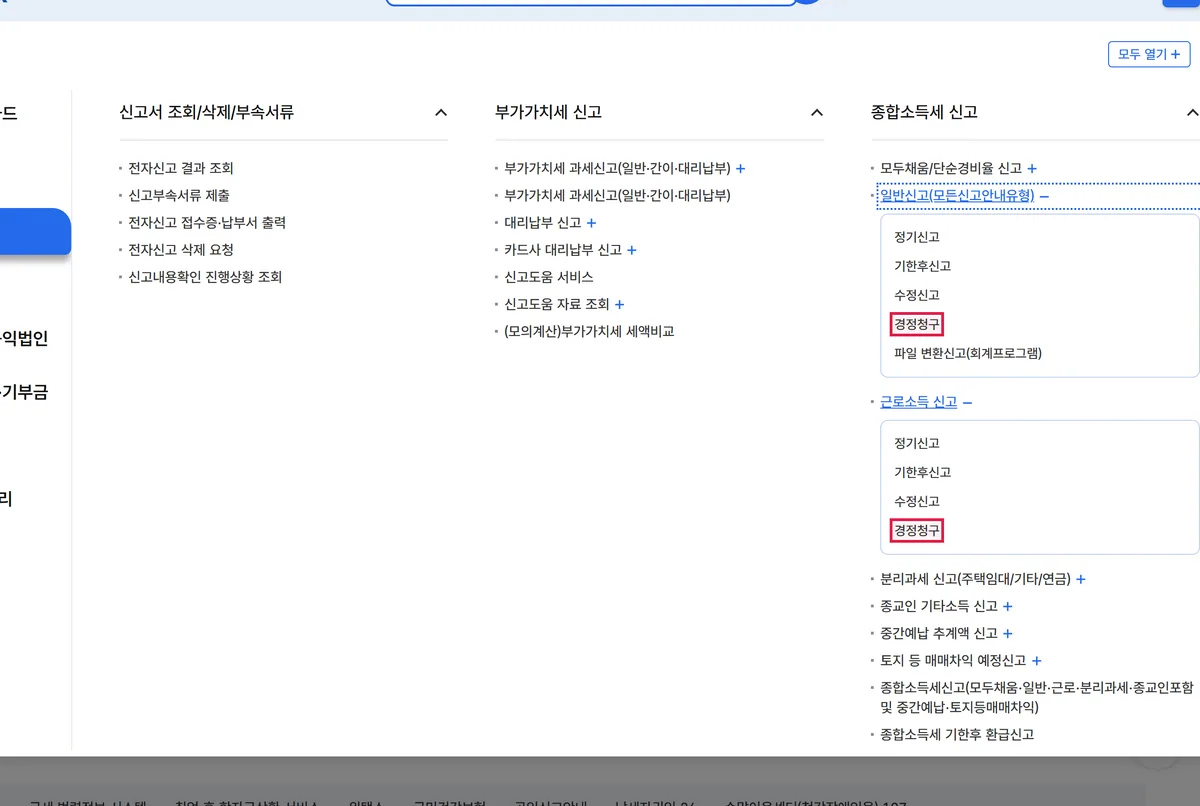Select 전자신고 접수증·납부서 출력
Screen dimensions: 1200x806
pyautogui.click(x=207, y=222)
